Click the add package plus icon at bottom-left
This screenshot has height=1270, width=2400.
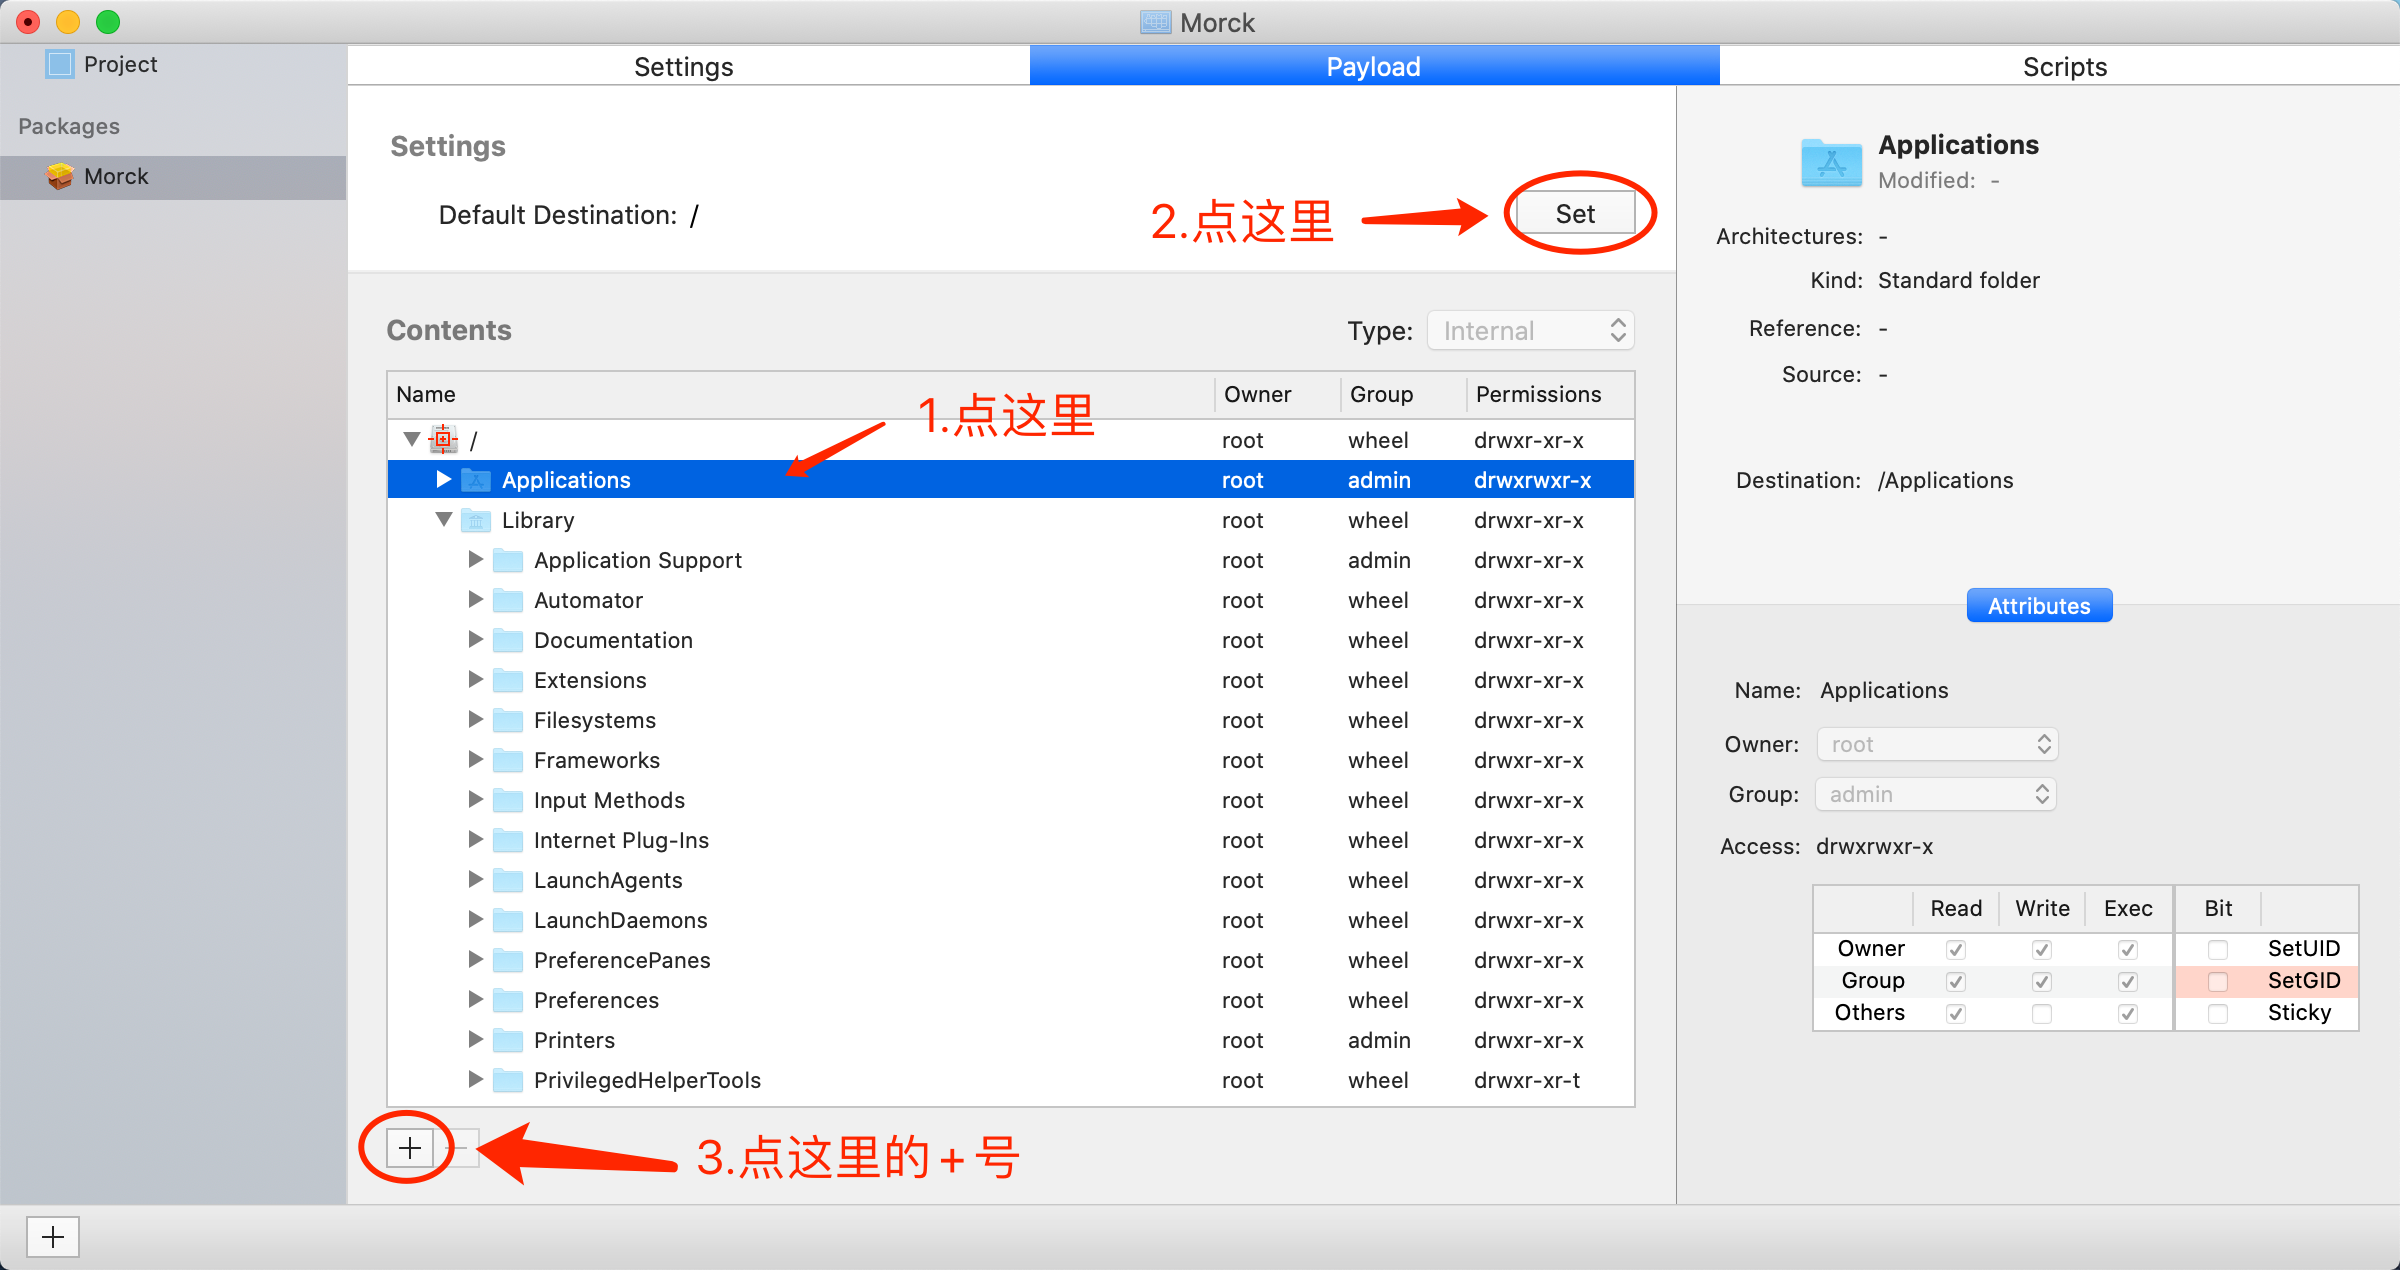tap(52, 1237)
